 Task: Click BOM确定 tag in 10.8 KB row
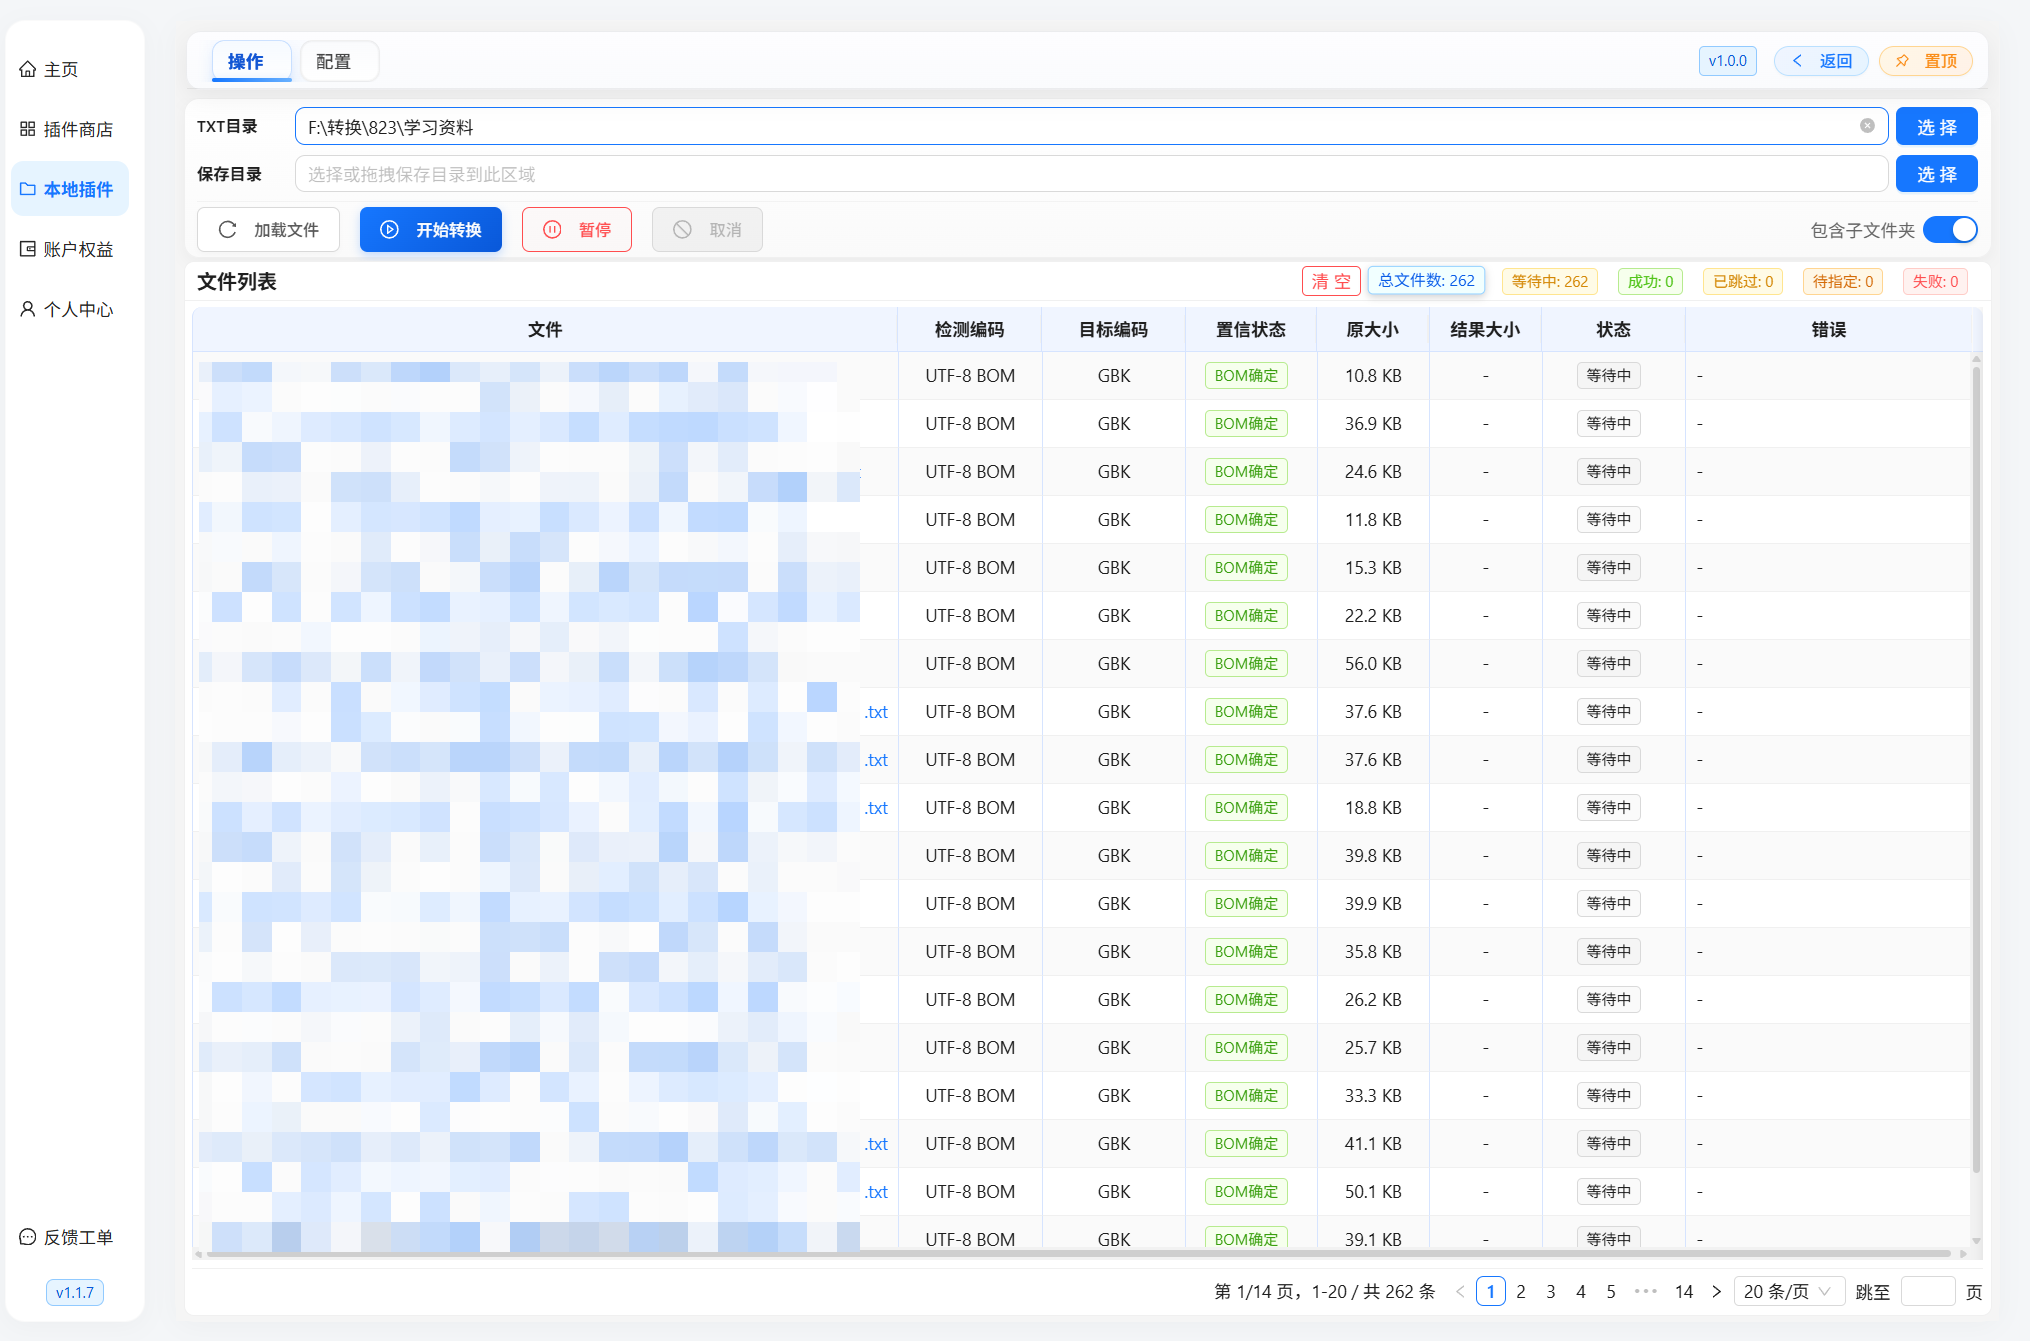[x=1246, y=376]
